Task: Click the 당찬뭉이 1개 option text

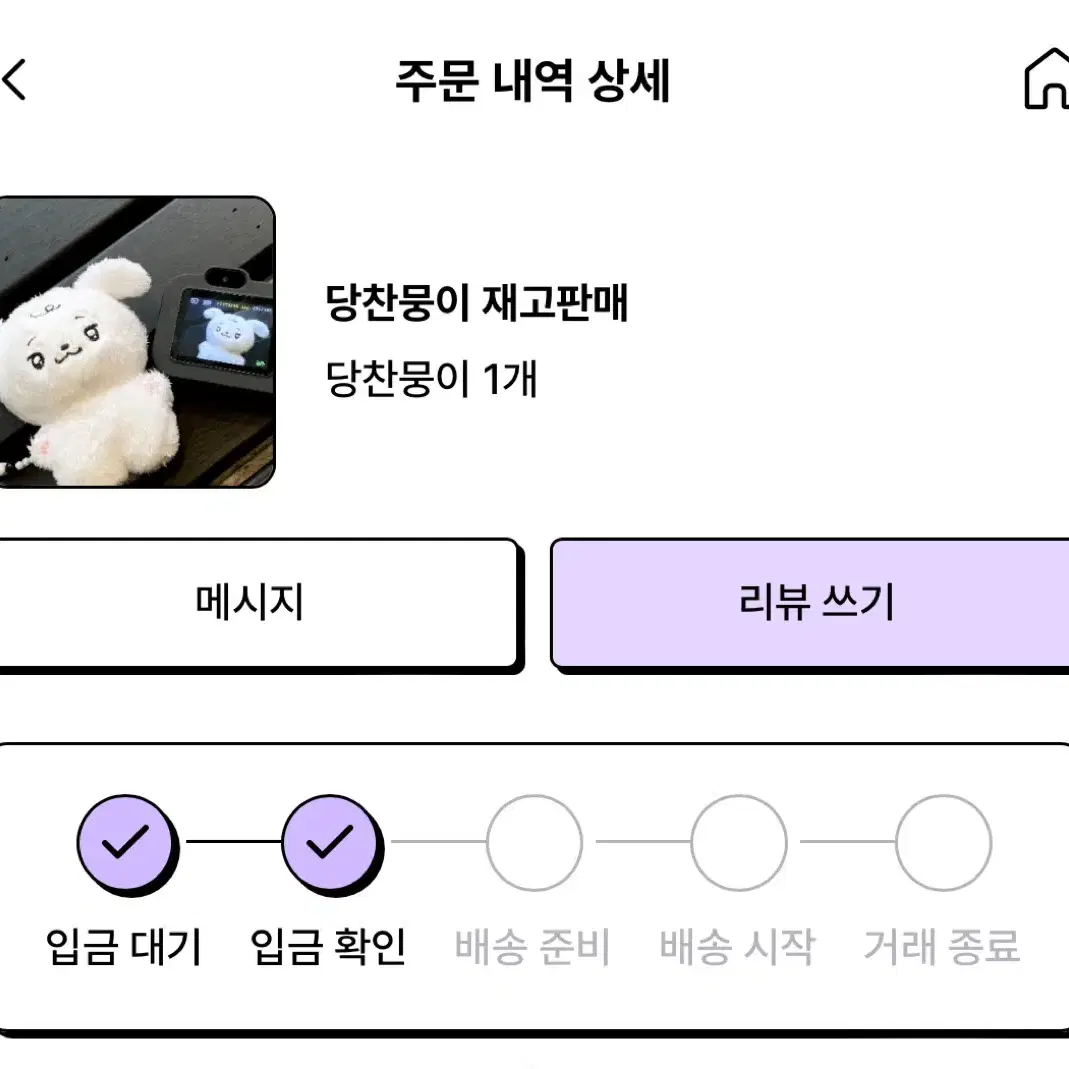Action: tap(432, 378)
